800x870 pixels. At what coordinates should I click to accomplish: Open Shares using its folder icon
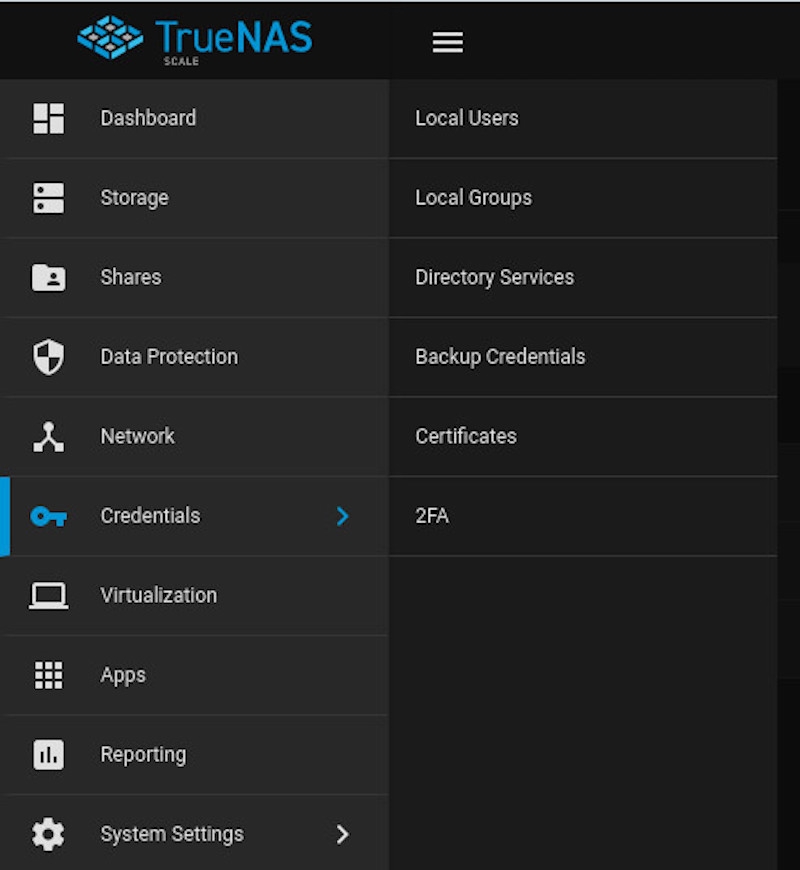[x=47, y=277]
